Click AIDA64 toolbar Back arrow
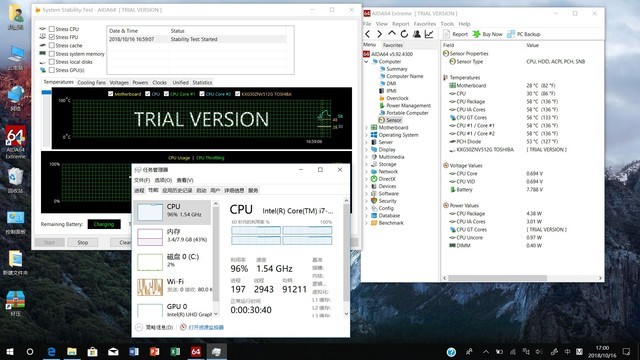This screenshot has width=640, height=360. pyautogui.click(x=368, y=34)
